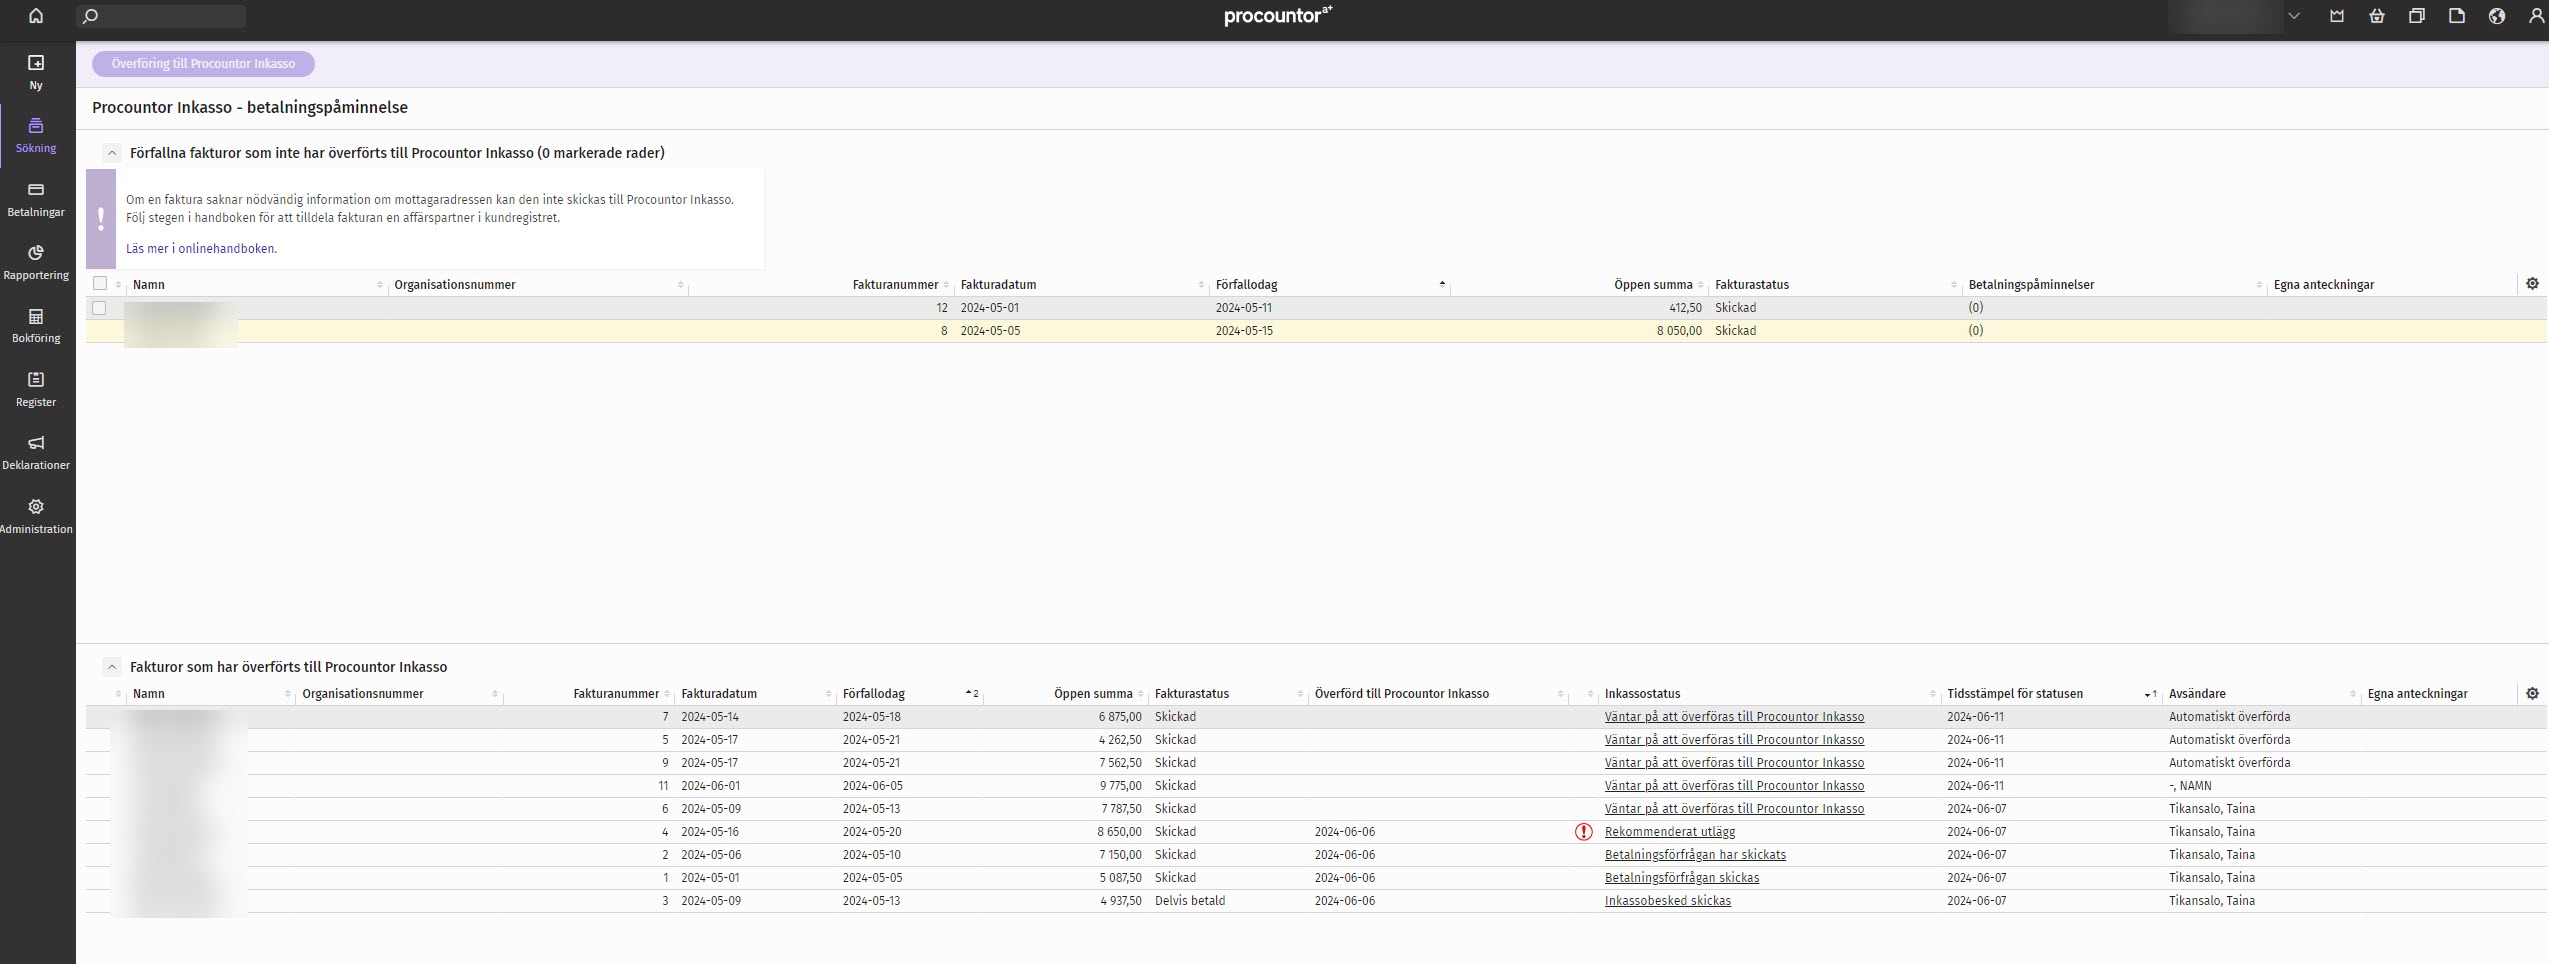This screenshot has width=2549, height=964.
Task: Open the shopping basket icon
Action: click(x=2377, y=16)
